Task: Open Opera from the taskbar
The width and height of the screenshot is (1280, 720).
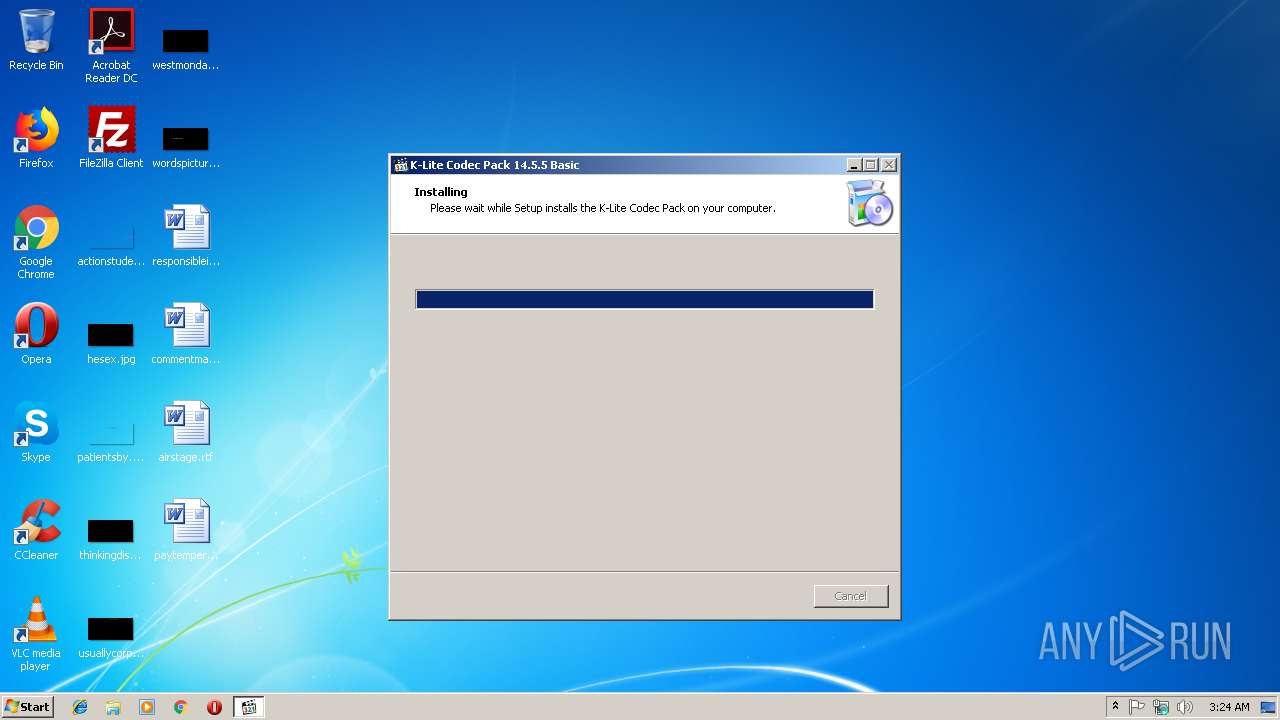Action: click(214, 707)
